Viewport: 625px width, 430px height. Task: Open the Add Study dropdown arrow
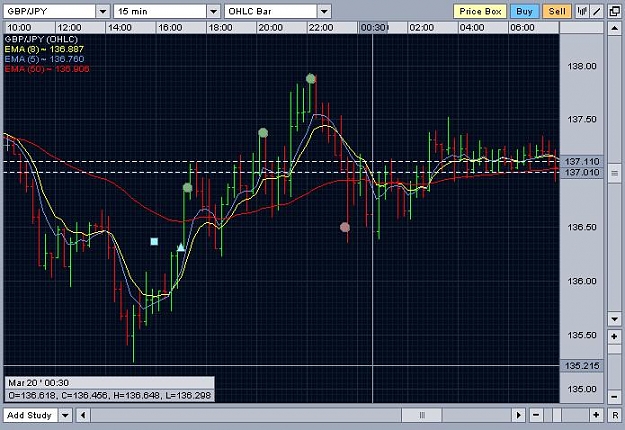tap(65, 415)
